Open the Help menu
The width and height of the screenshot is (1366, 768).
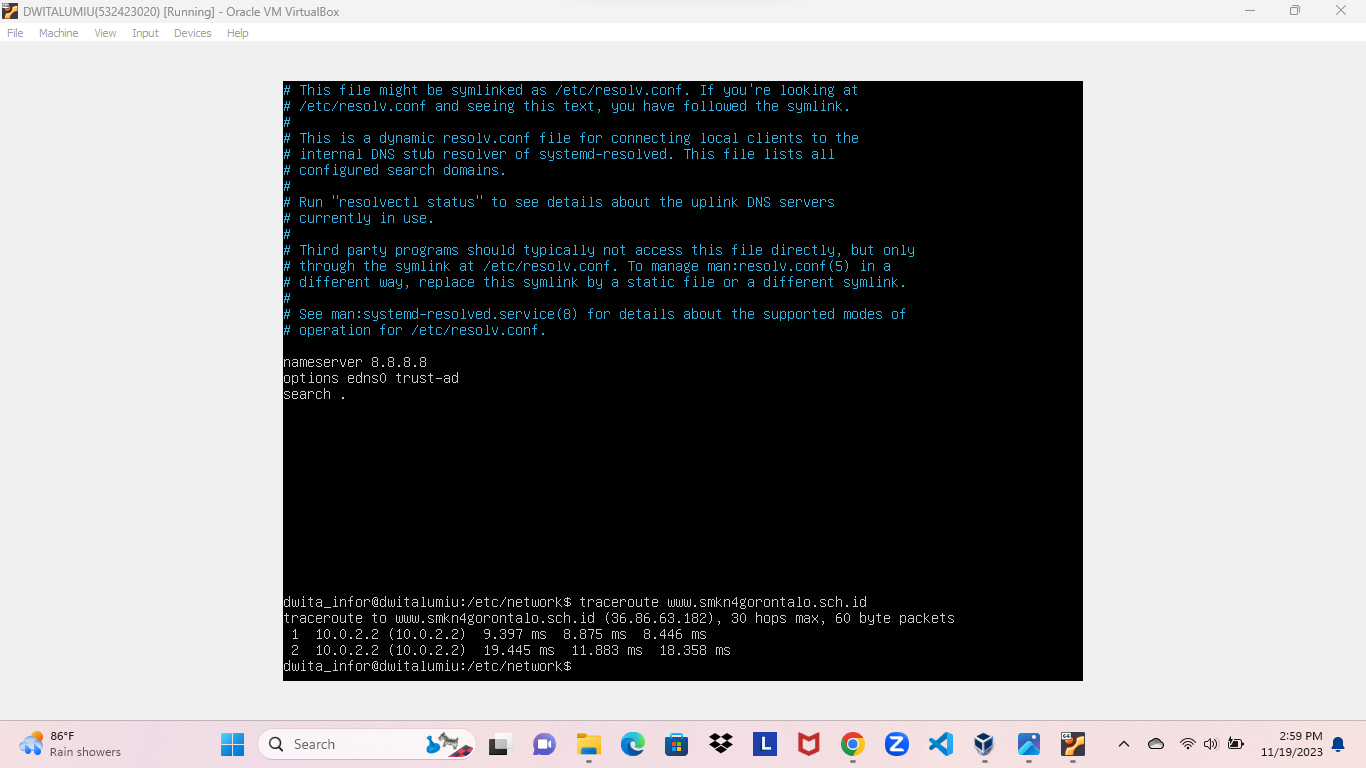(x=237, y=33)
